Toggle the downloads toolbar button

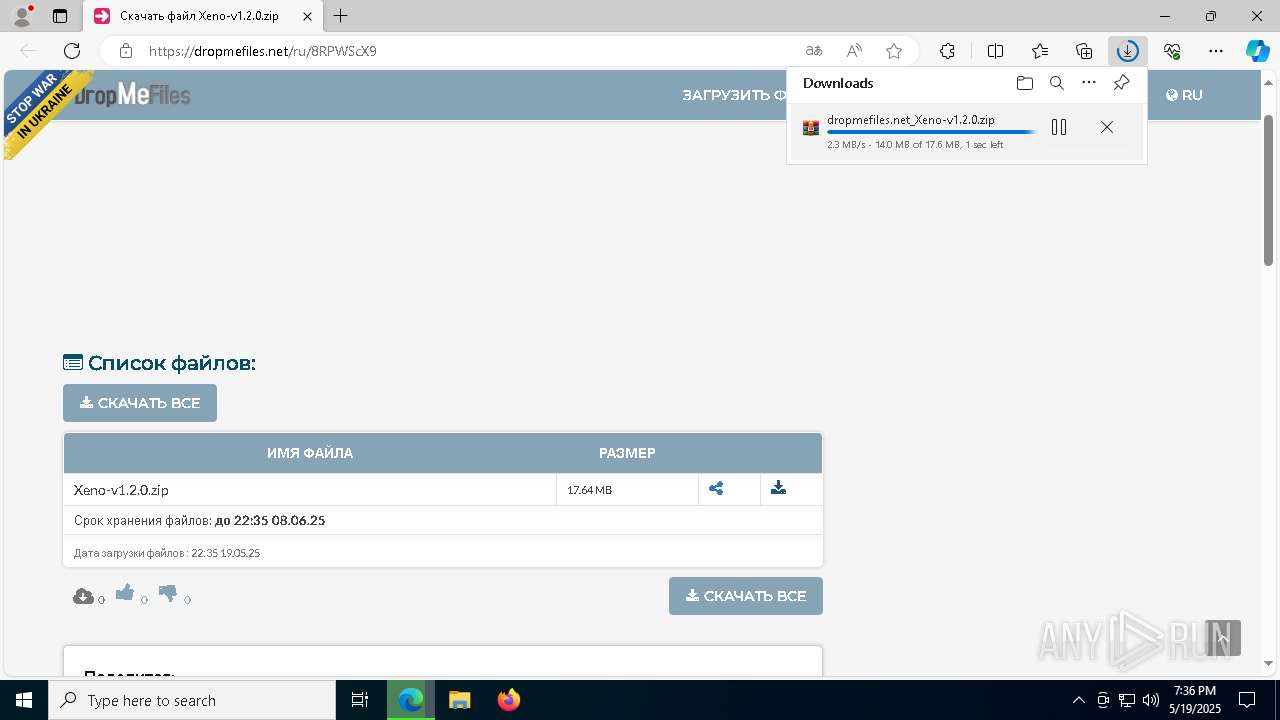click(x=1128, y=51)
